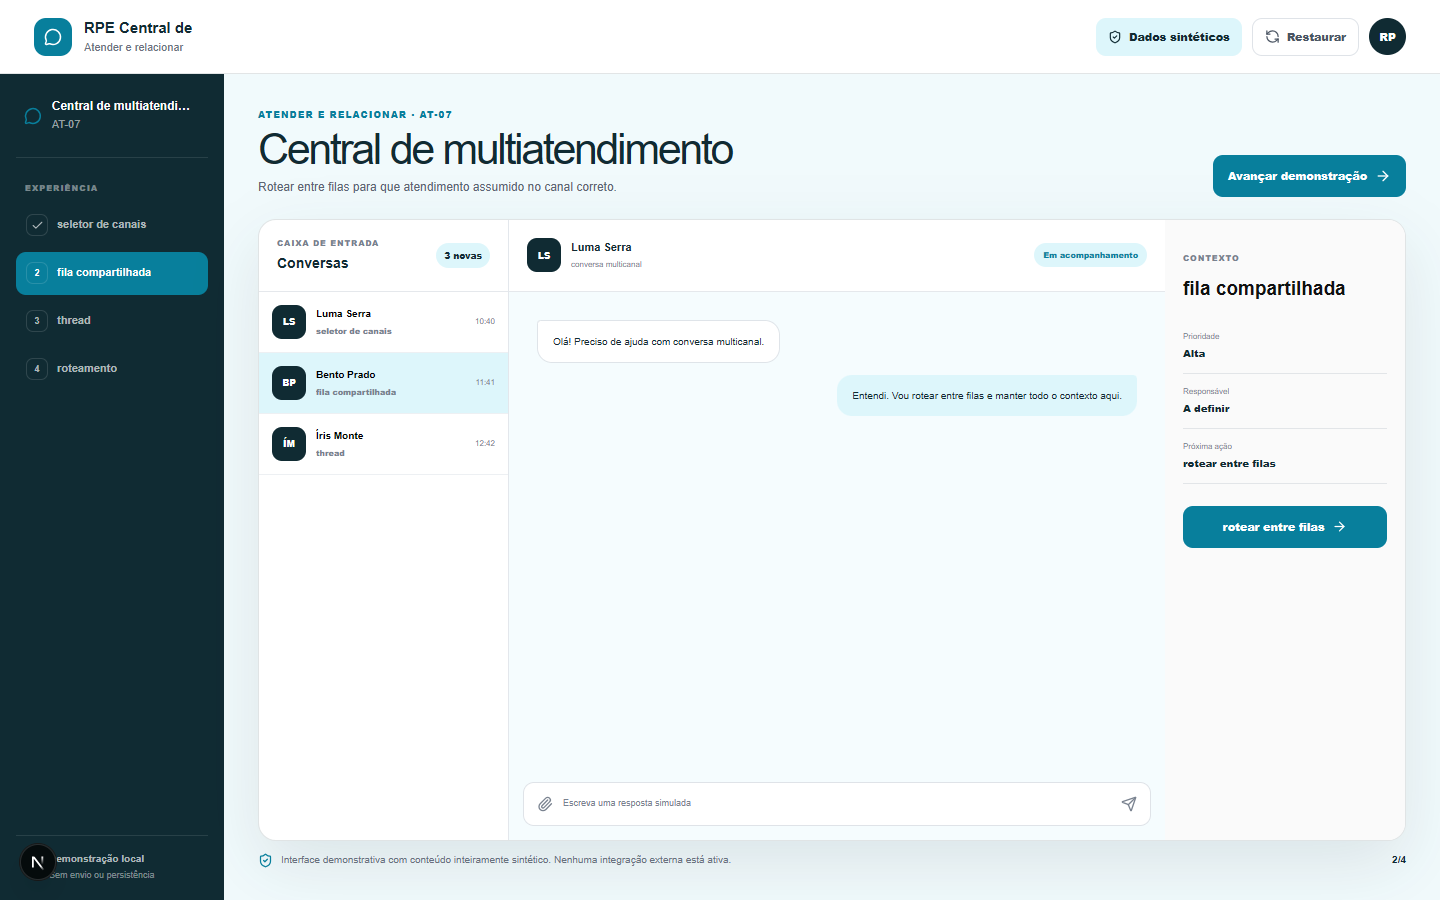
Task: Click Responsável value A definir
Action: [x=1206, y=409]
